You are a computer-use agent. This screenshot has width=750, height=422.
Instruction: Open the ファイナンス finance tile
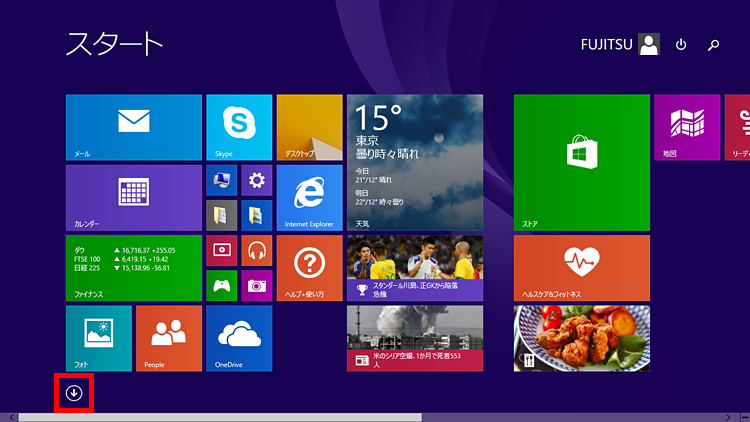pos(134,268)
